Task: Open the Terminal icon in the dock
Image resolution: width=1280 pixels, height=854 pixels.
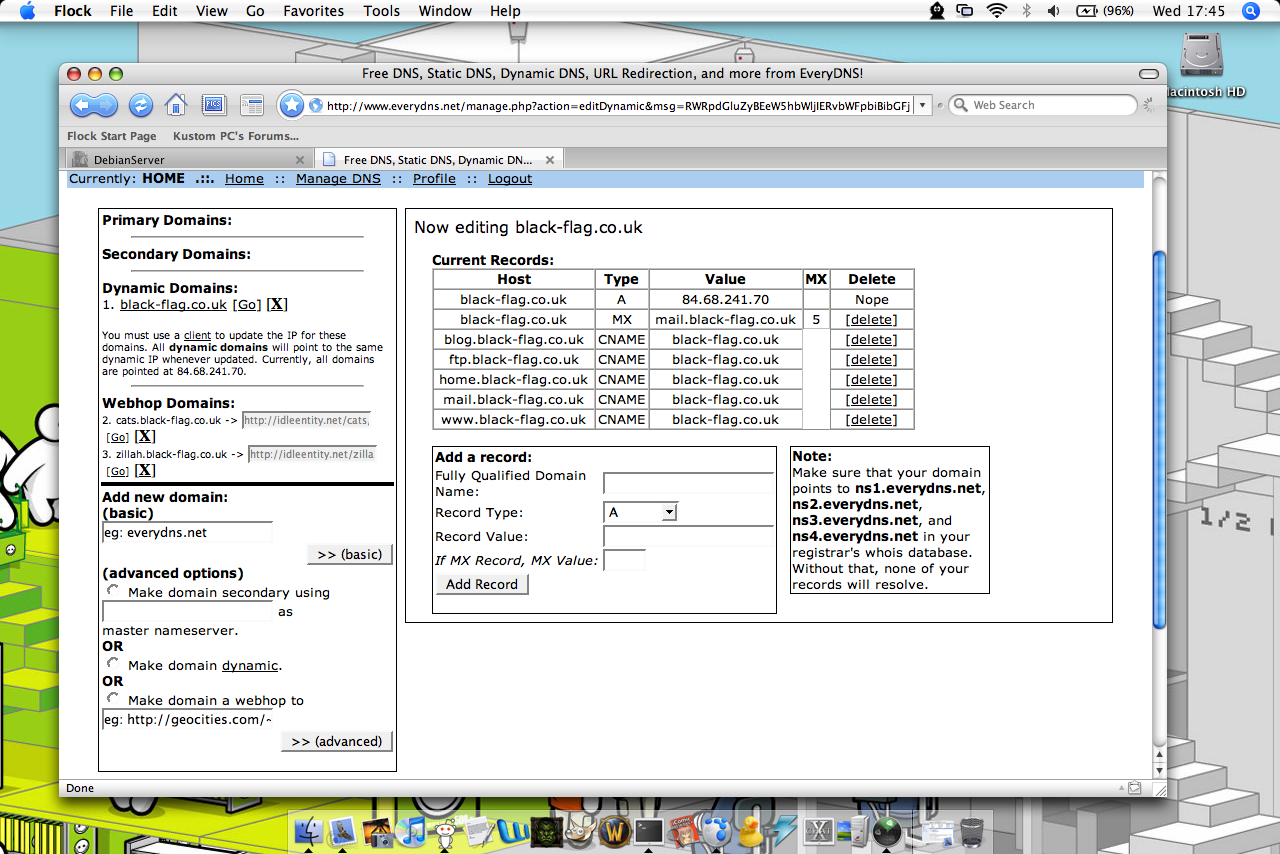Action: [x=649, y=830]
